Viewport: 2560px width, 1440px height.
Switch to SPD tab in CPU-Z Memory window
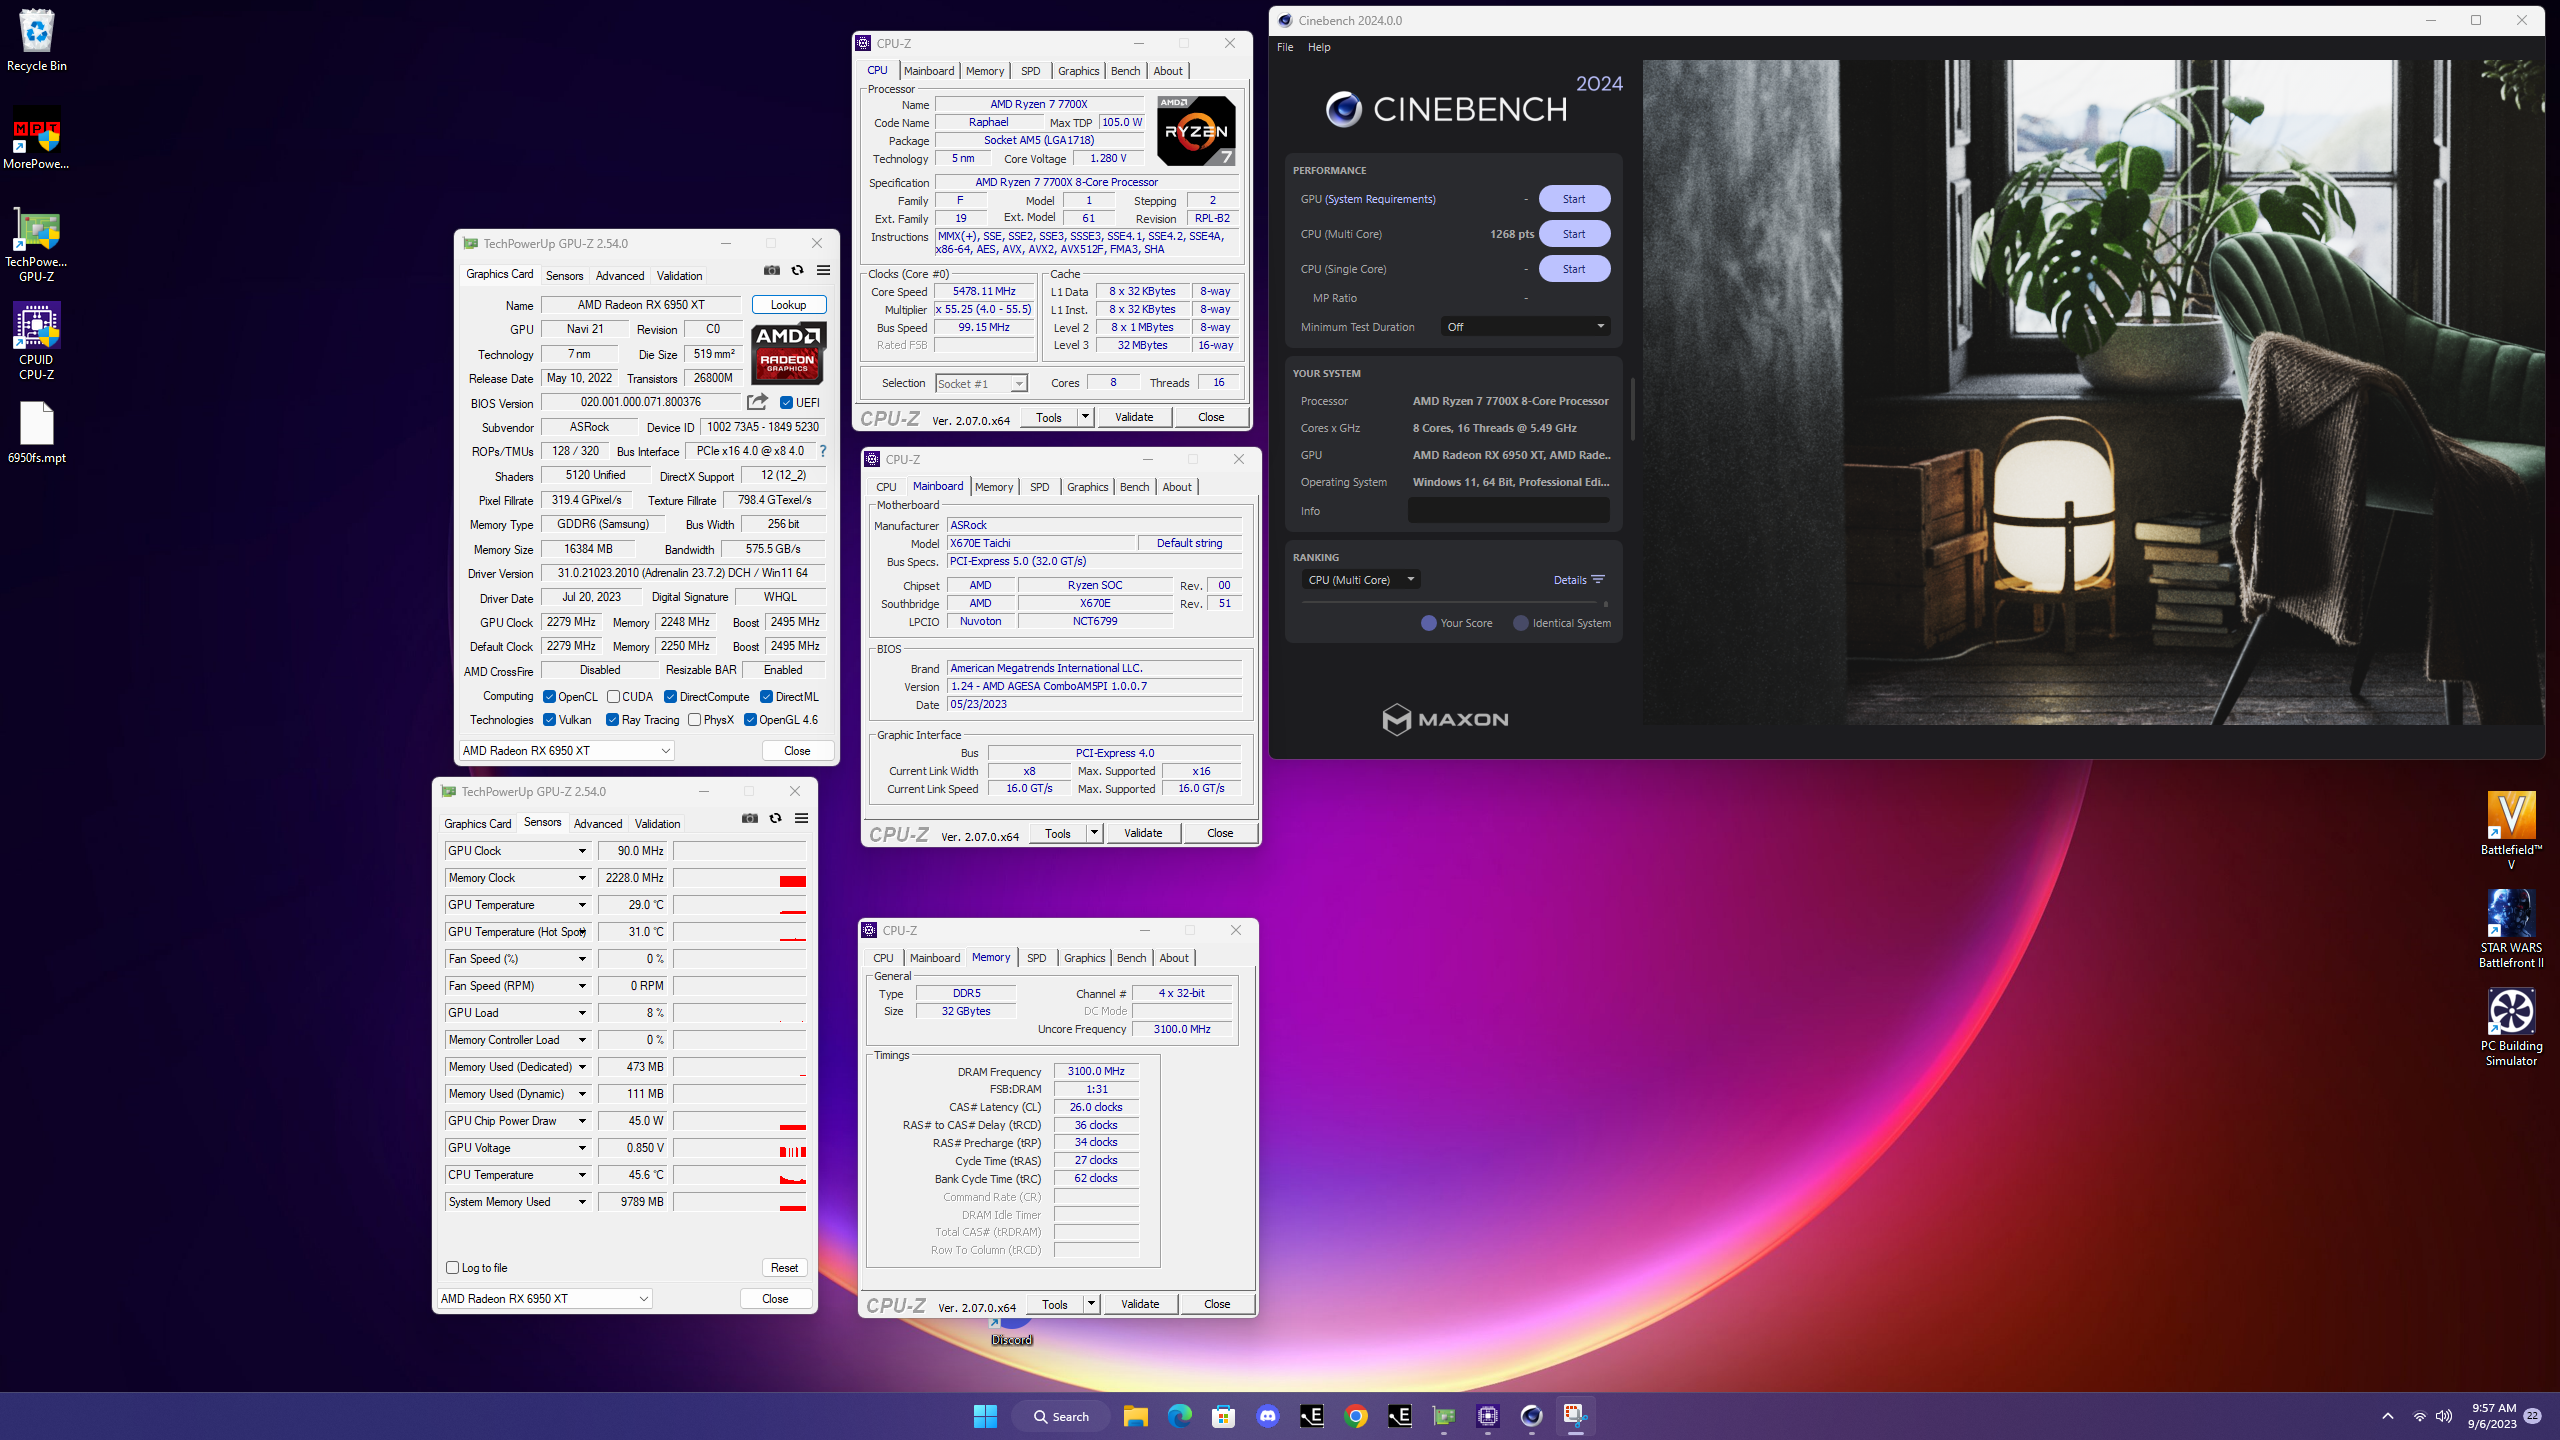(x=1037, y=958)
